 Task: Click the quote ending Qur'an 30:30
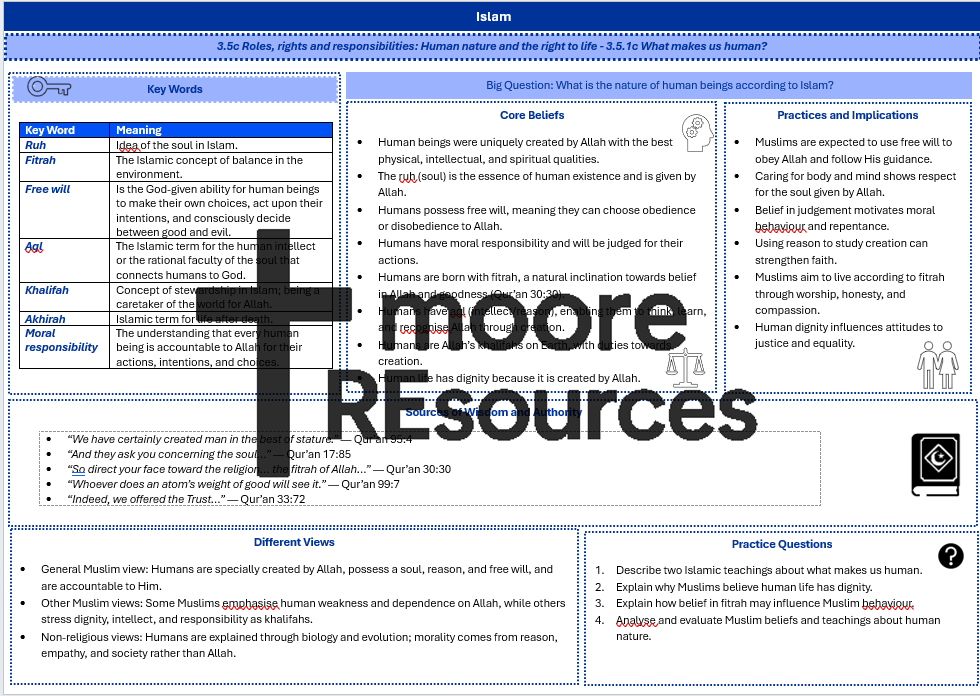tap(259, 469)
